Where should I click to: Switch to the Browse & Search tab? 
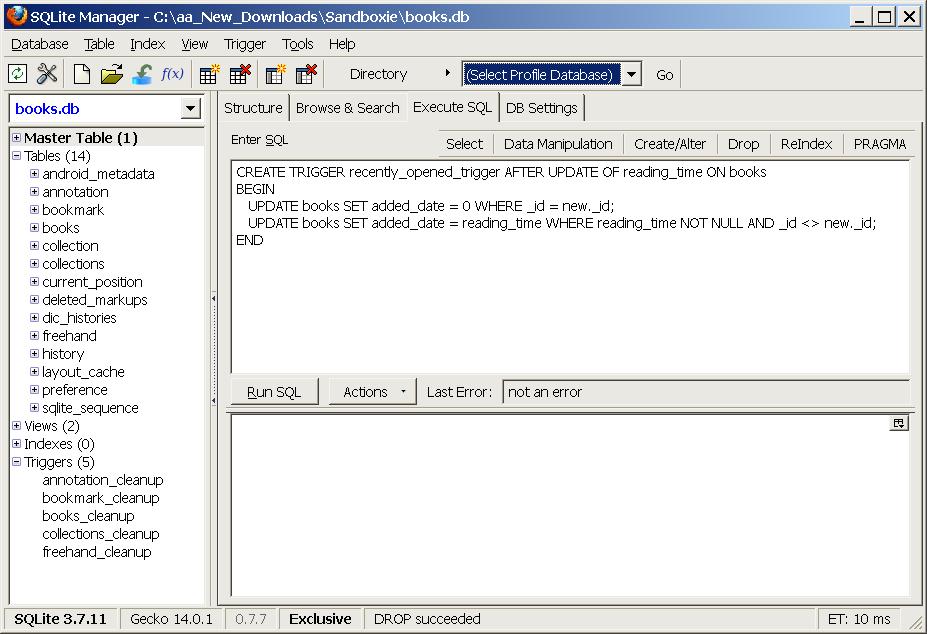point(348,108)
